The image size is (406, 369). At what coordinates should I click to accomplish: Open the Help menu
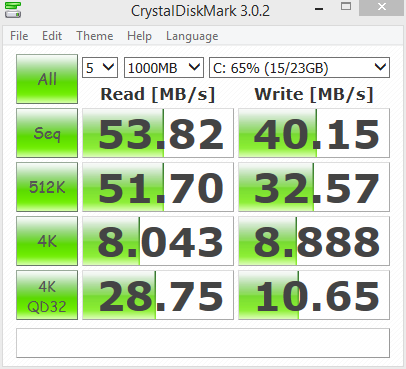pyautogui.click(x=139, y=36)
